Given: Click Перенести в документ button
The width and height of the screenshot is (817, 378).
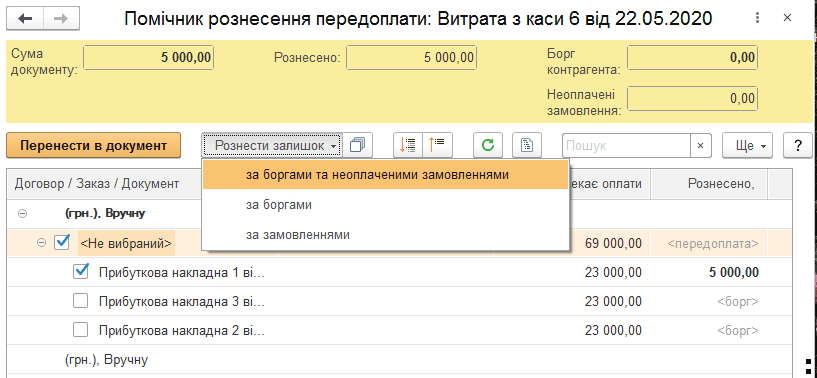Looking at the screenshot, I should coord(93,145).
